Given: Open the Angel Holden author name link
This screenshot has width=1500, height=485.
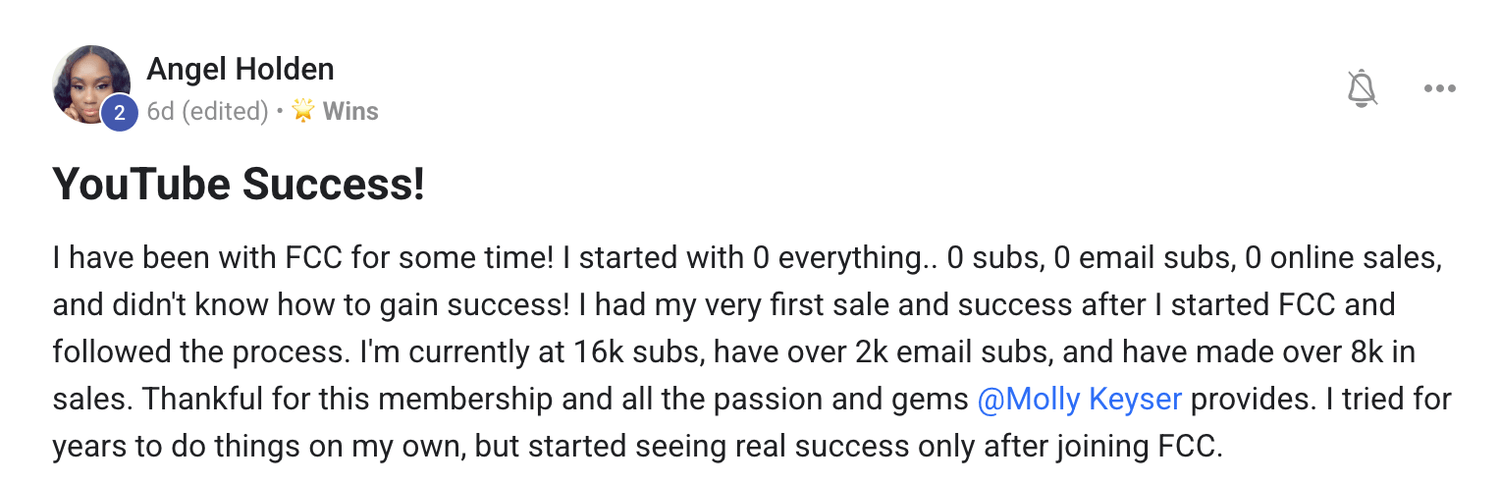Looking at the screenshot, I should (x=240, y=69).
